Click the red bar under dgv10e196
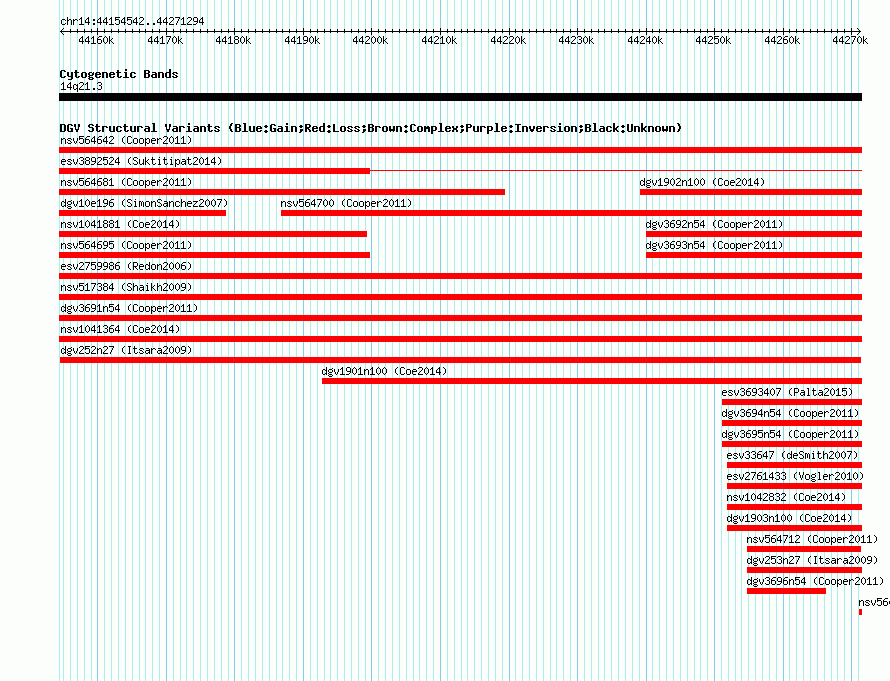The width and height of the screenshot is (890, 681). tap(142, 213)
